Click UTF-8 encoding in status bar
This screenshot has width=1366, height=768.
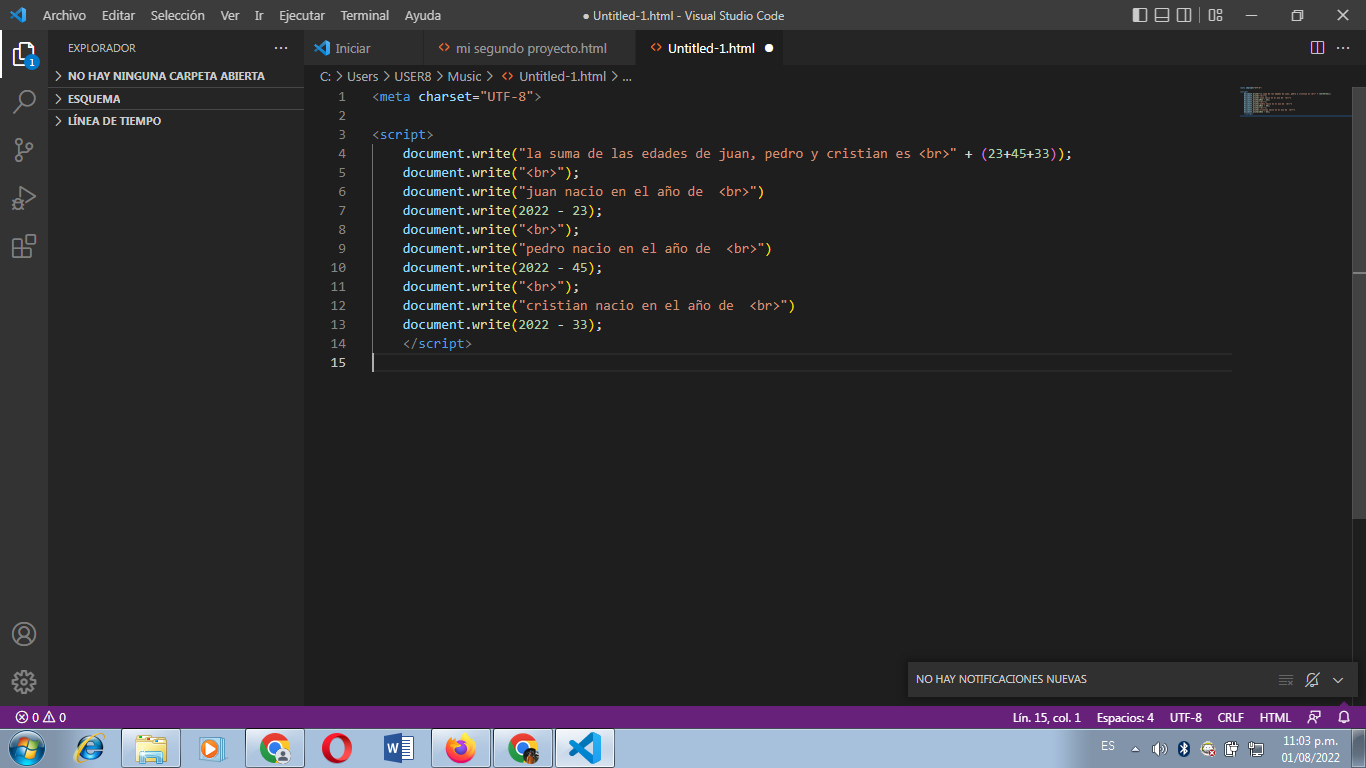coord(1186,717)
